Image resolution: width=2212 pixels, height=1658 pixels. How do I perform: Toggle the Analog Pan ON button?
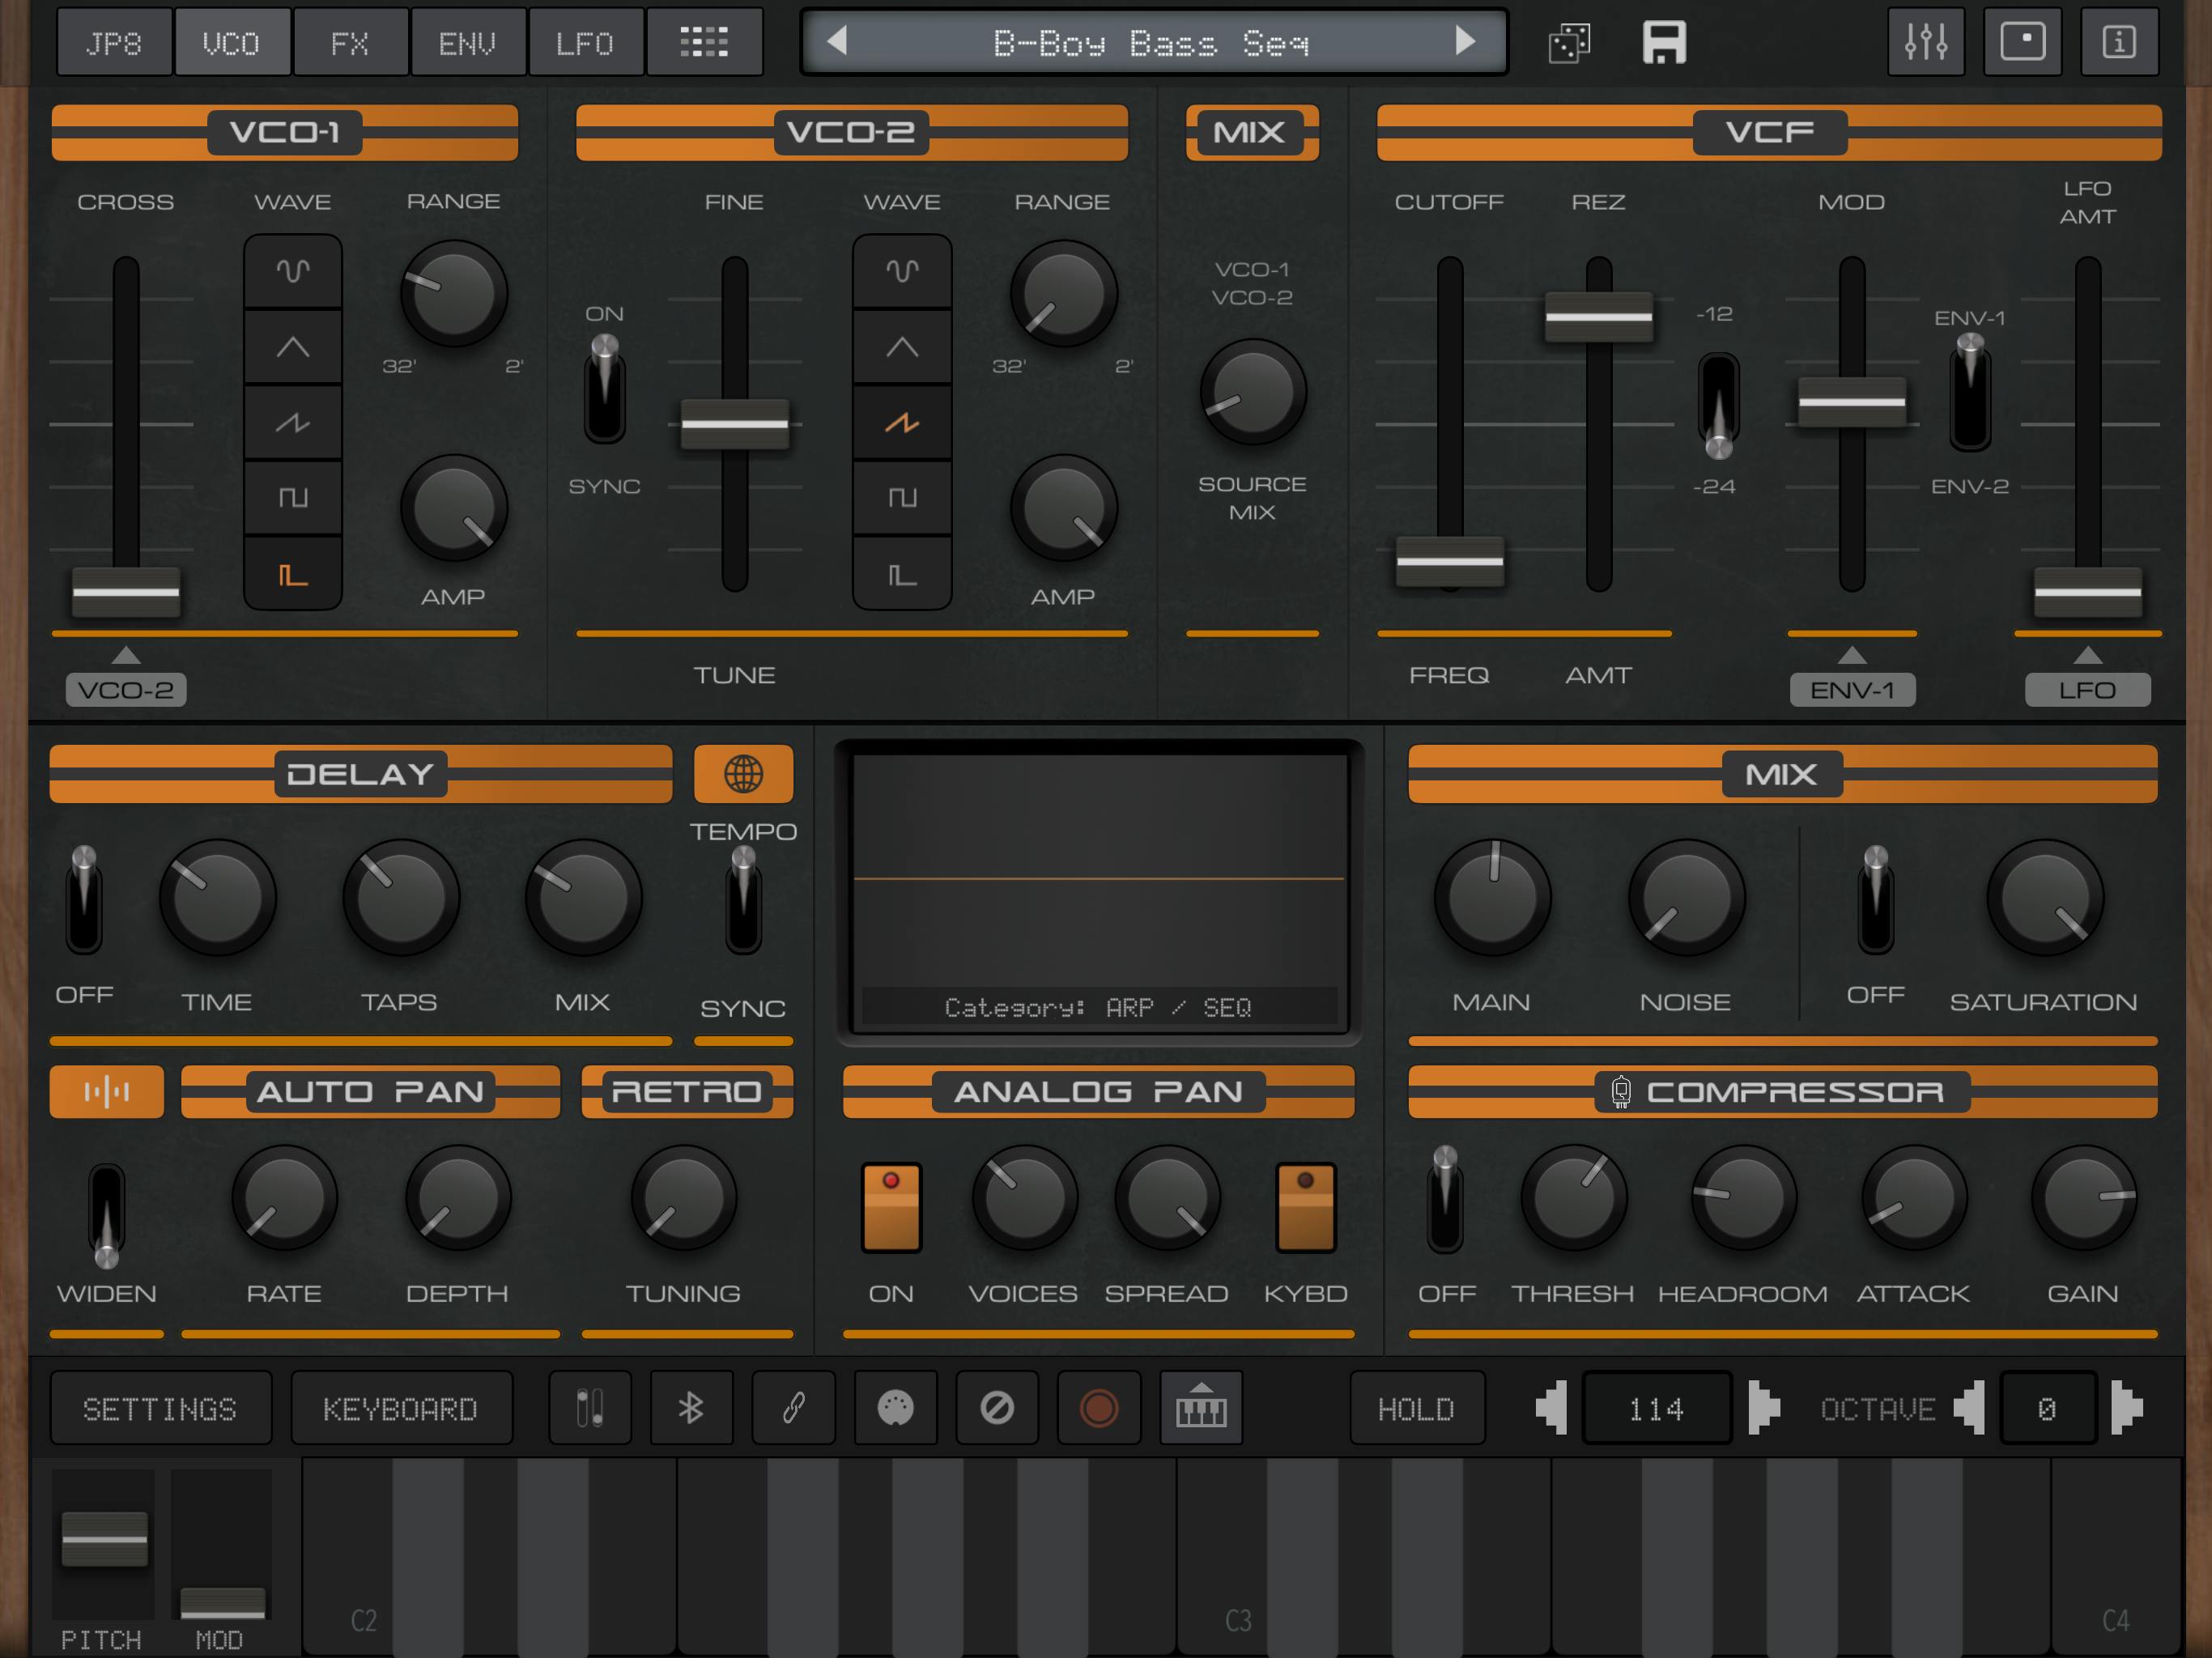pyautogui.click(x=891, y=1206)
